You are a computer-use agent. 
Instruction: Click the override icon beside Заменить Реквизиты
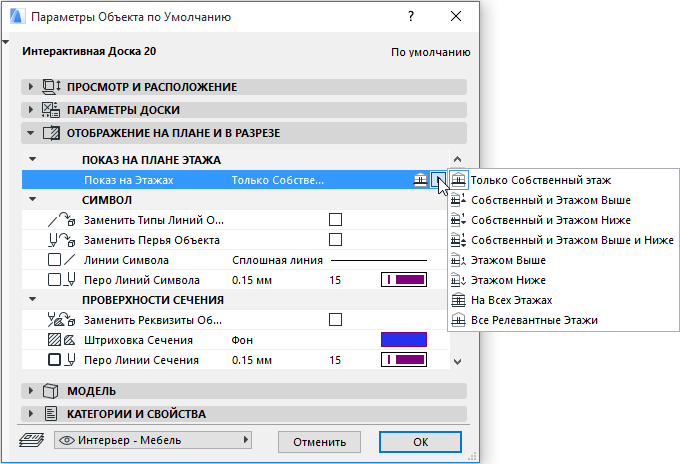(61, 320)
